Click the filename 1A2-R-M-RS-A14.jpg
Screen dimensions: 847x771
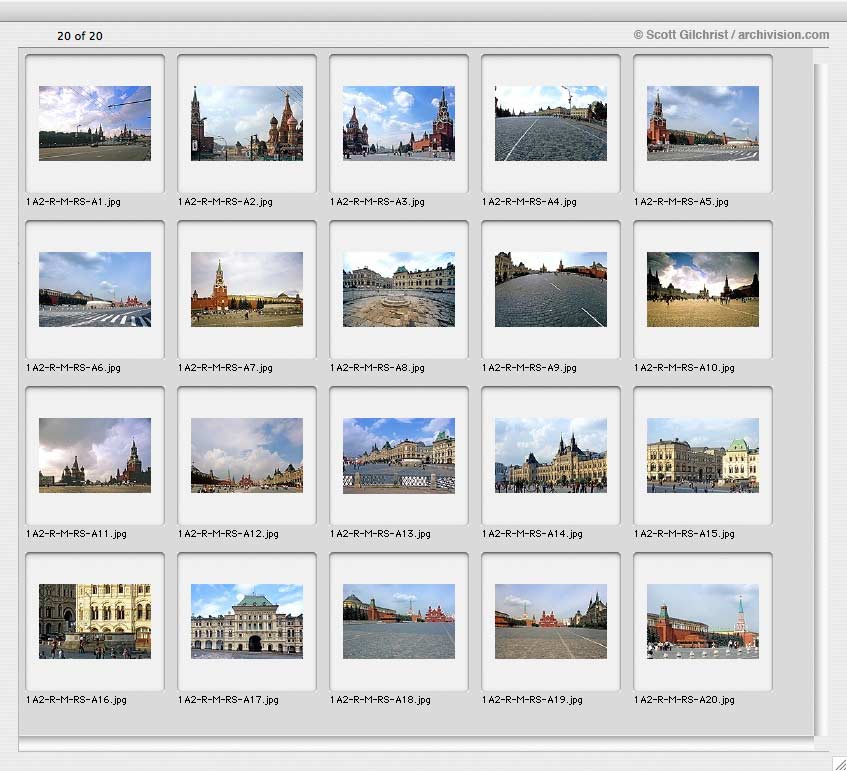pos(533,533)
